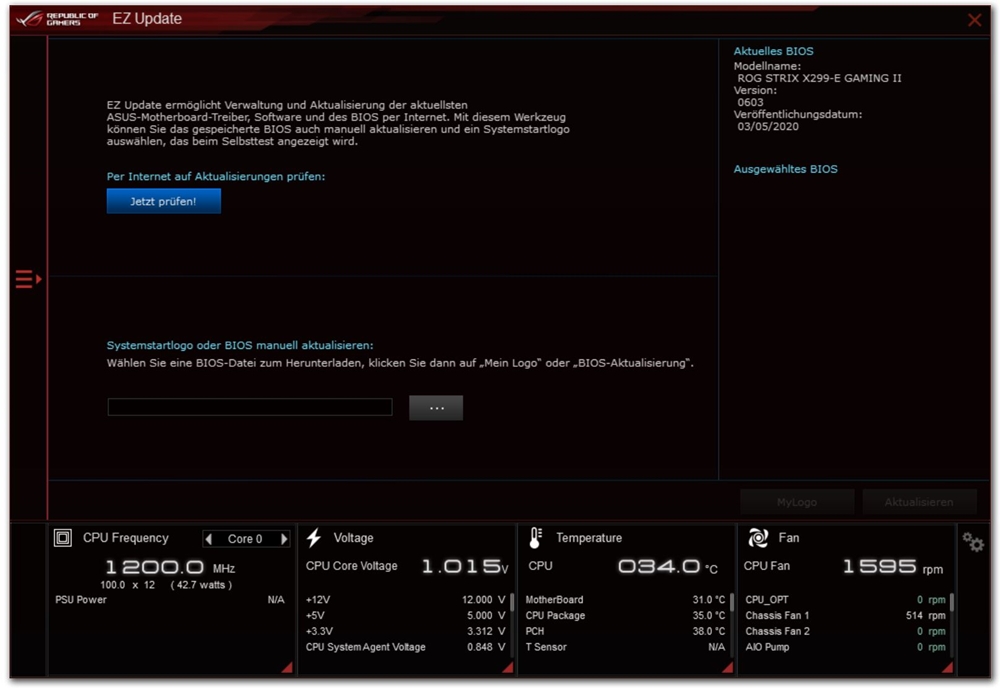The width and height of the screenshot is (1000, 688).
Task: Click the BIOS file path input field
Action: [x=250, y=407]
